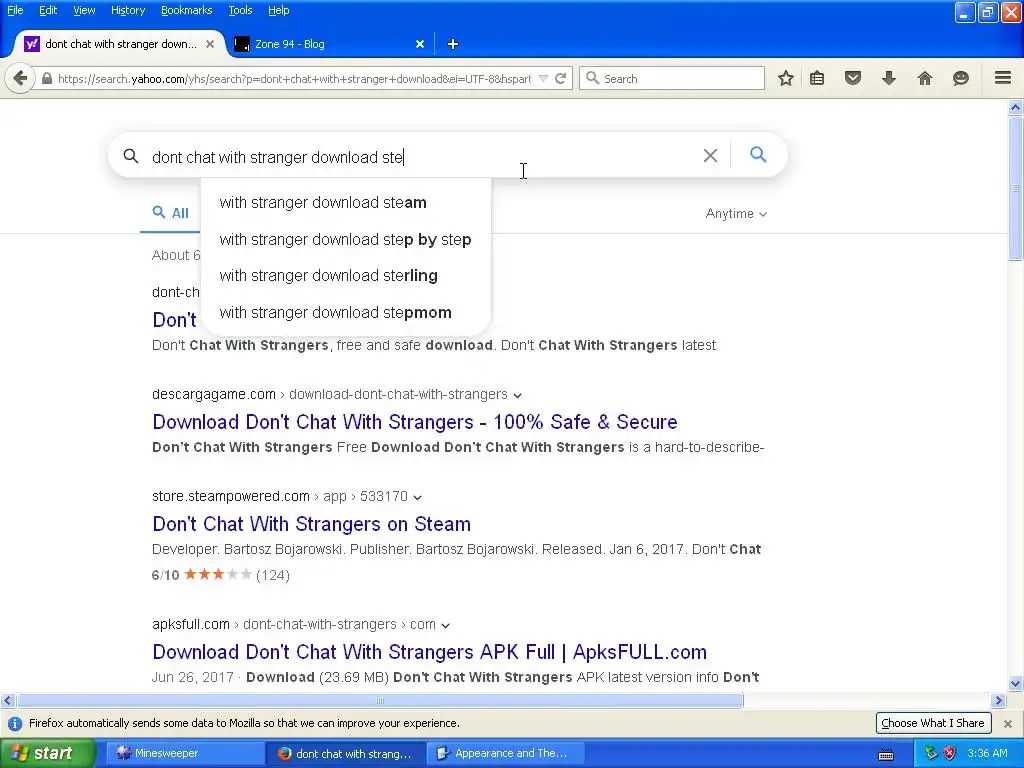The image size is (1024, 768).
Task: Click the Pocket save icon
Action: pyautogui.click(x=853, y=78)
